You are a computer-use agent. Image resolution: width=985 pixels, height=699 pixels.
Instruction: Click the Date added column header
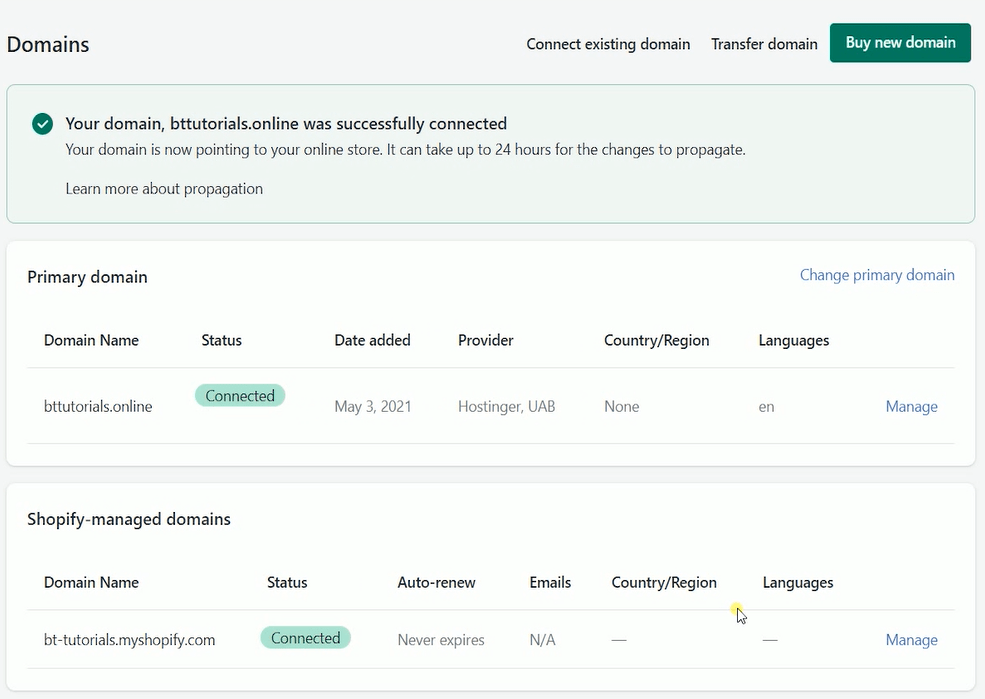coord(372,340)
